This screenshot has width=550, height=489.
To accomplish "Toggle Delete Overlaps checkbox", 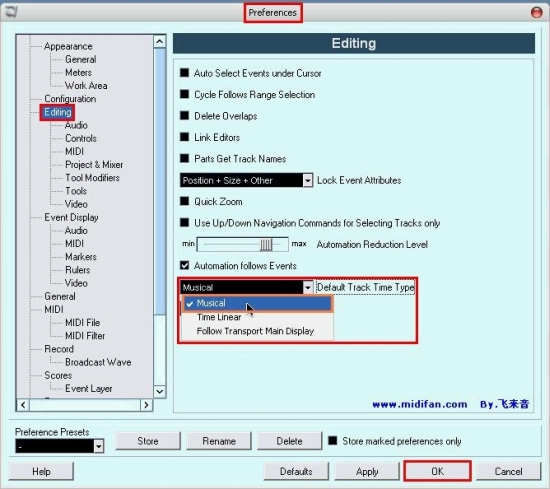I will [185, 116].
